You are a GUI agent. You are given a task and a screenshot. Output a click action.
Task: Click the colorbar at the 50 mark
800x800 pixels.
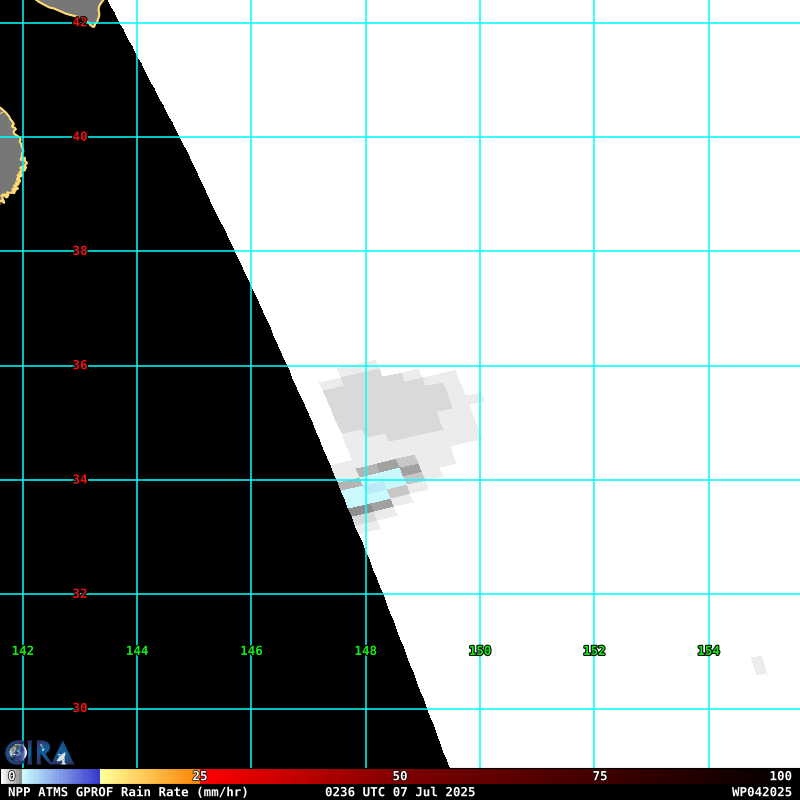click(x=400, y=776)
